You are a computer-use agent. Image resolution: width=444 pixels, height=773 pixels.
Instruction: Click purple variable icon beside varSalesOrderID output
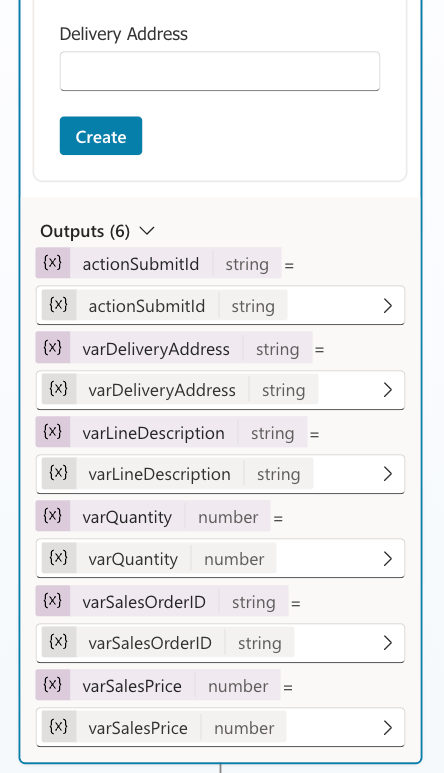pos(53,601)
